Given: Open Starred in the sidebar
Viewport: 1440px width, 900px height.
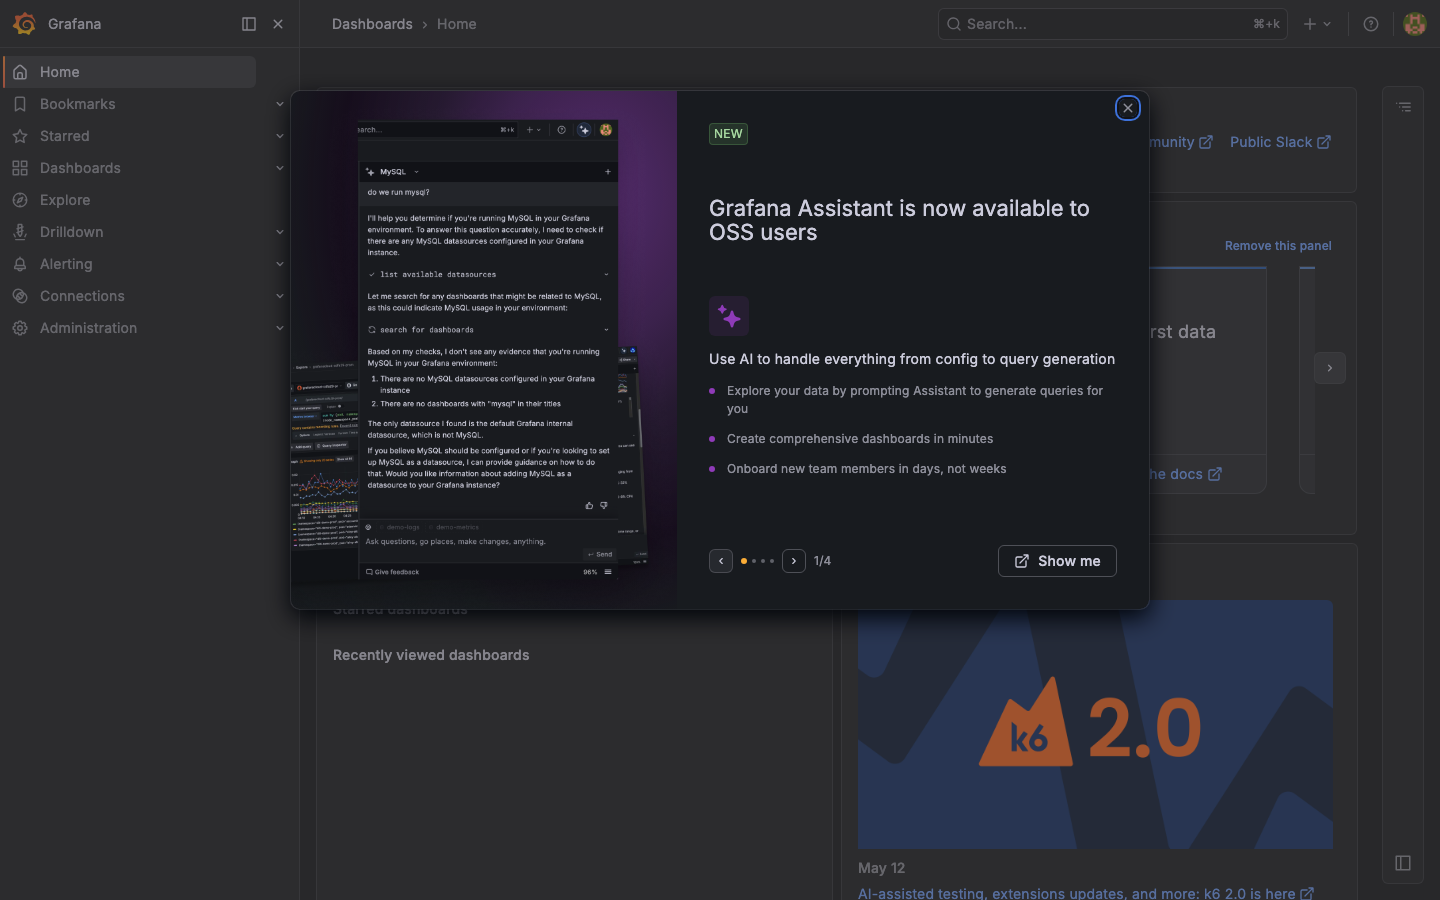Looking at the screenshot, I should (64, 136).
